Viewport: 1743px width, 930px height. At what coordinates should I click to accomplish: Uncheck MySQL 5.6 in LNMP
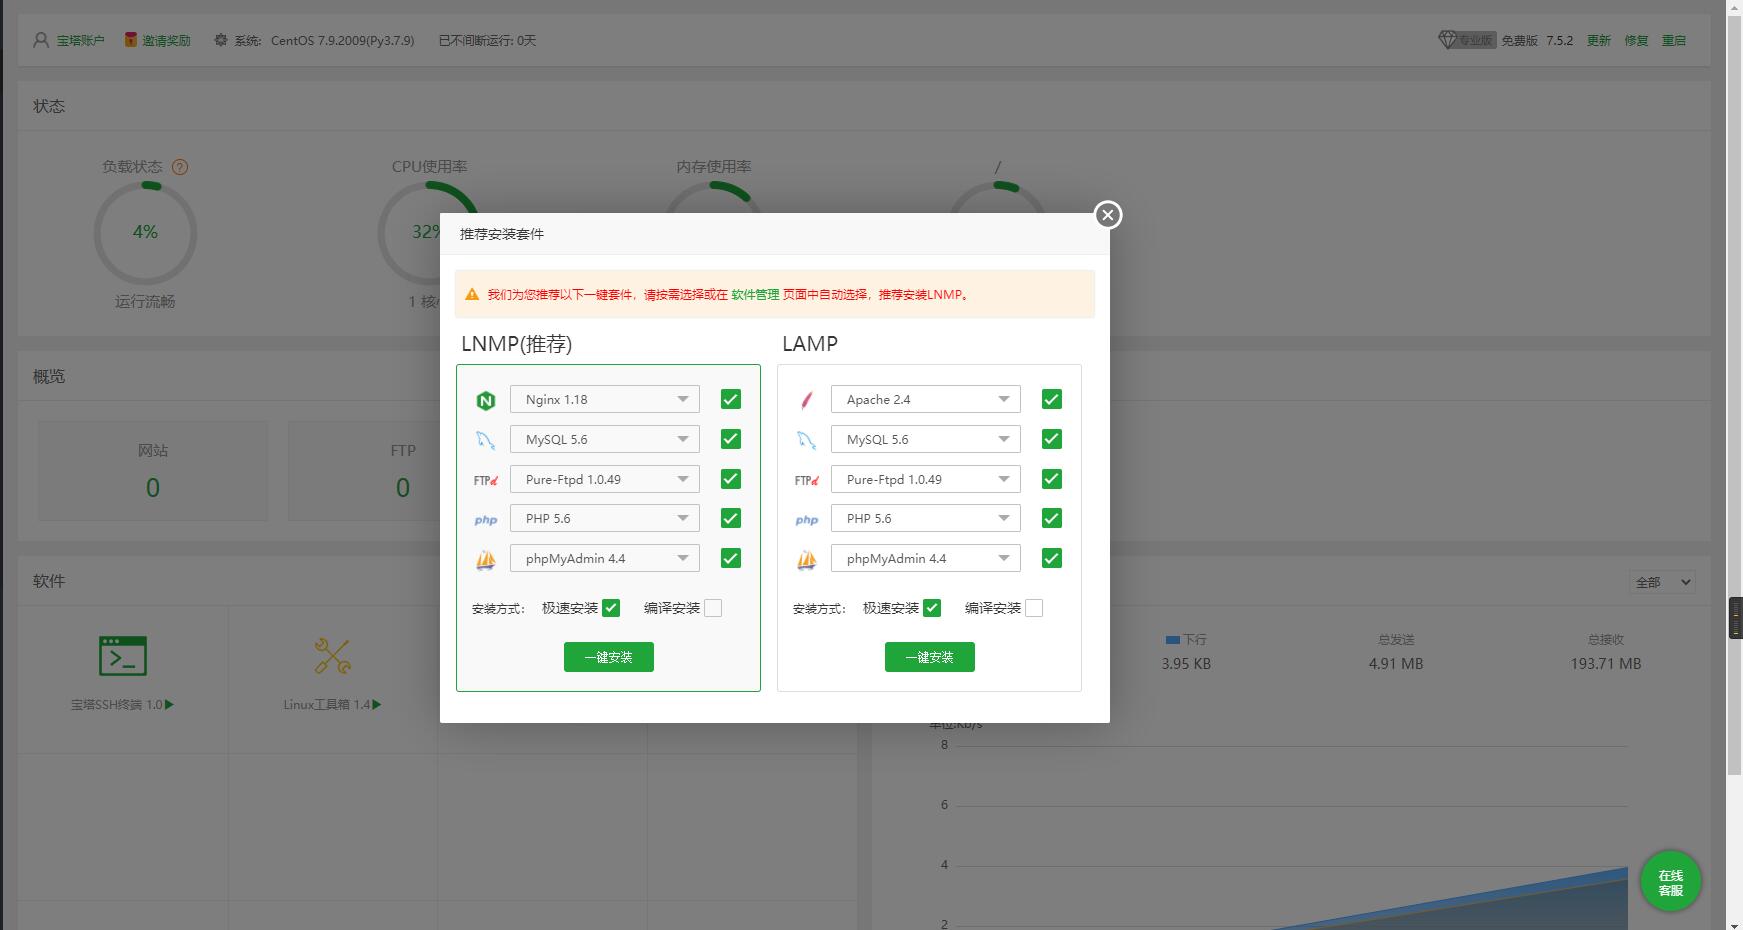(x=731, y=439)
